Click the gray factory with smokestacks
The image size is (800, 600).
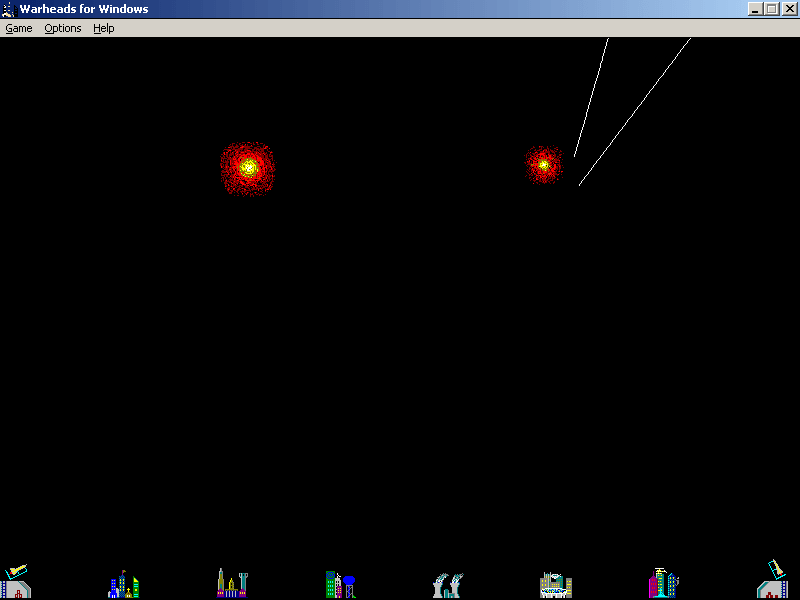448,586
